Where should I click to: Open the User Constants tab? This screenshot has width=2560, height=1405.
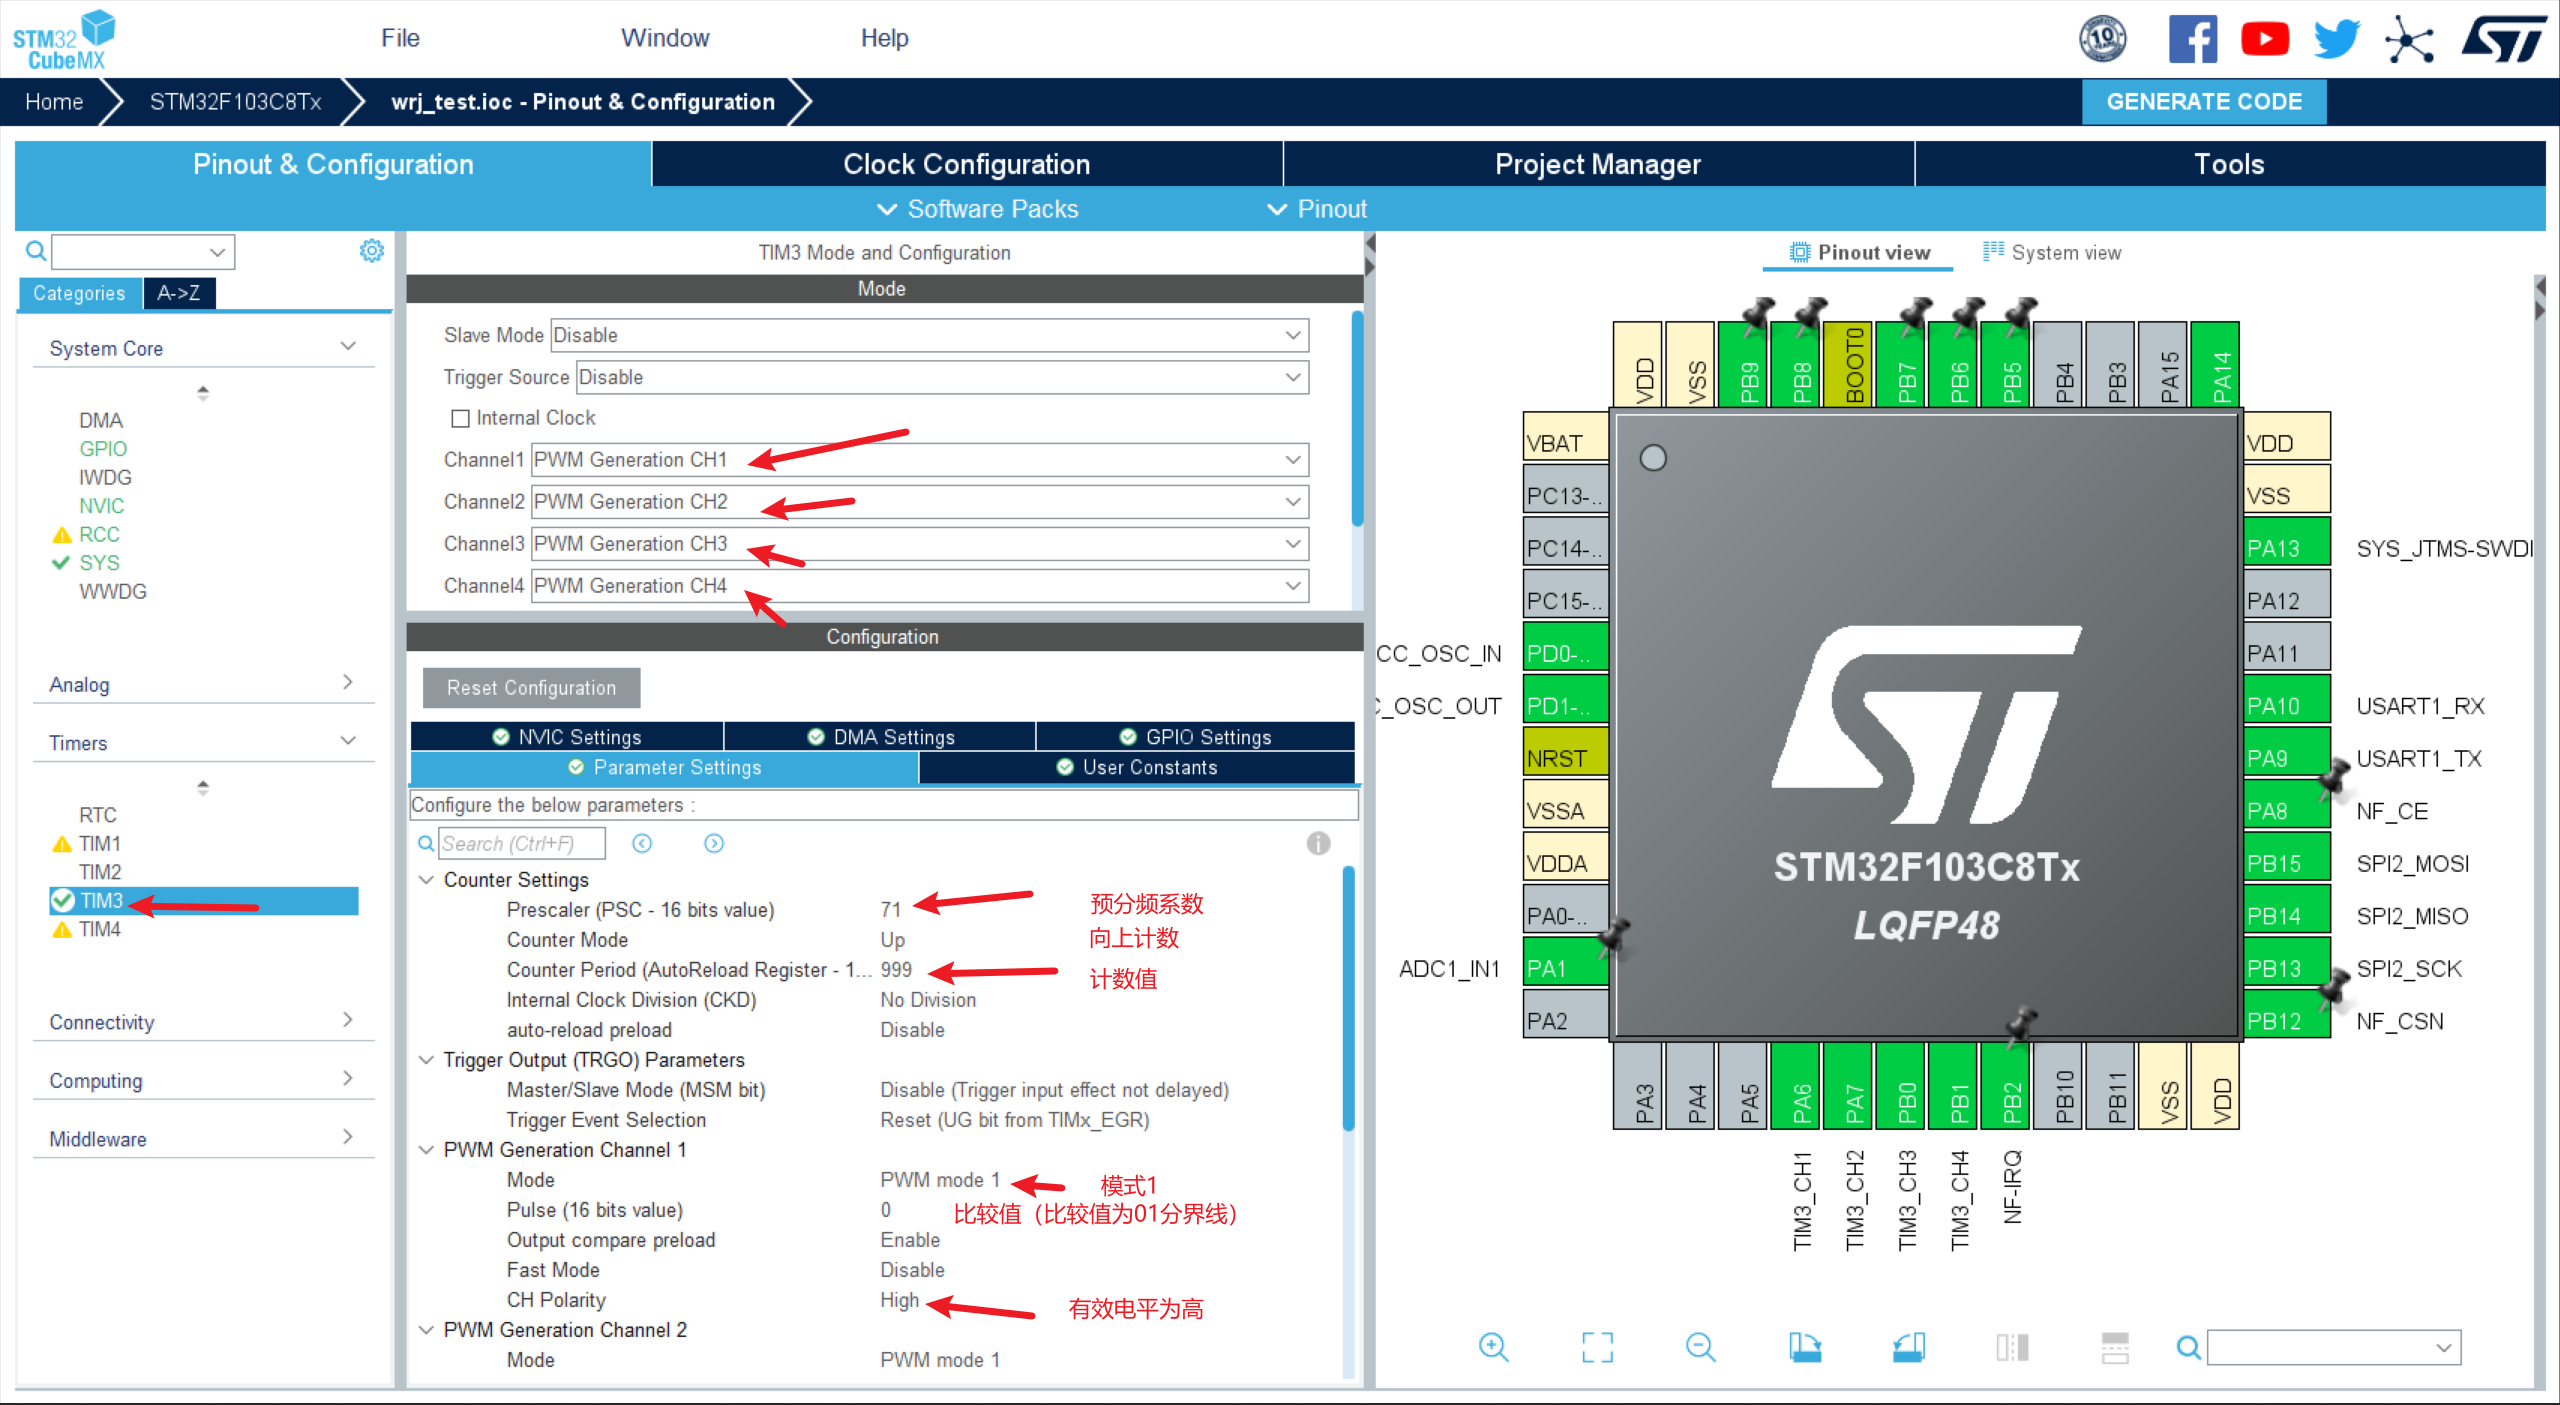pyautogui.click(x=1137, y=767)
